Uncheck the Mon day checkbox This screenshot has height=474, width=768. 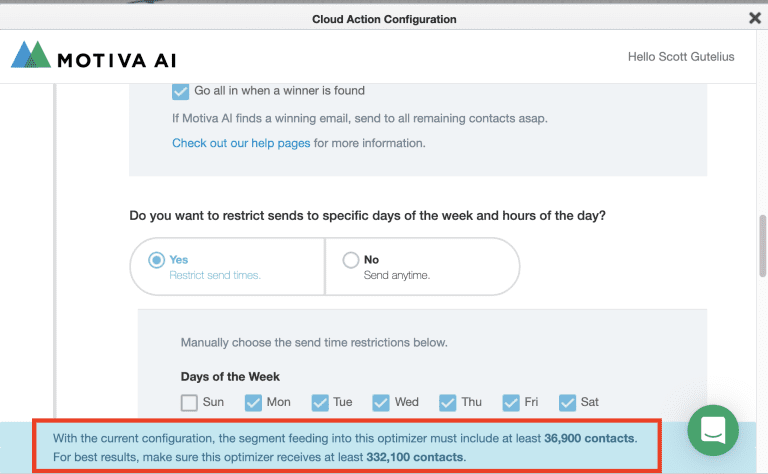254,402
